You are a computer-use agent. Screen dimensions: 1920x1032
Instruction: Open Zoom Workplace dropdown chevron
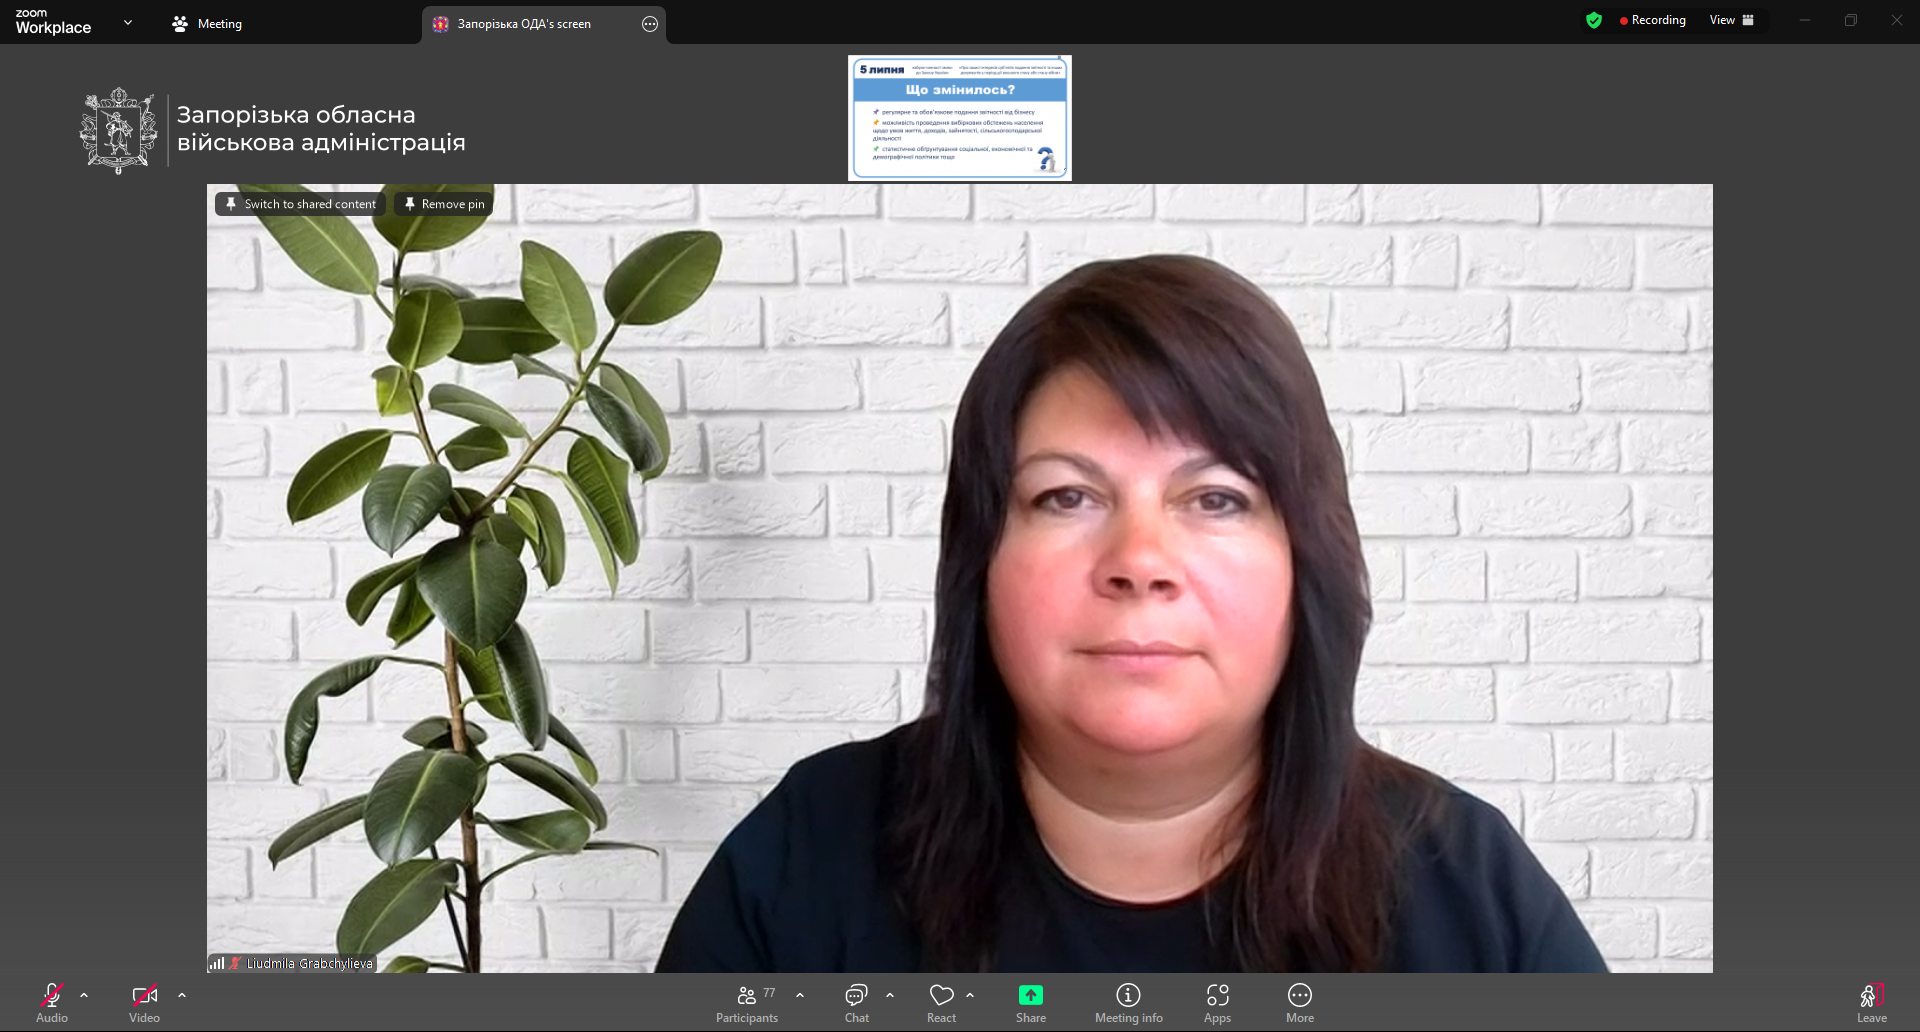coord(128,22)
